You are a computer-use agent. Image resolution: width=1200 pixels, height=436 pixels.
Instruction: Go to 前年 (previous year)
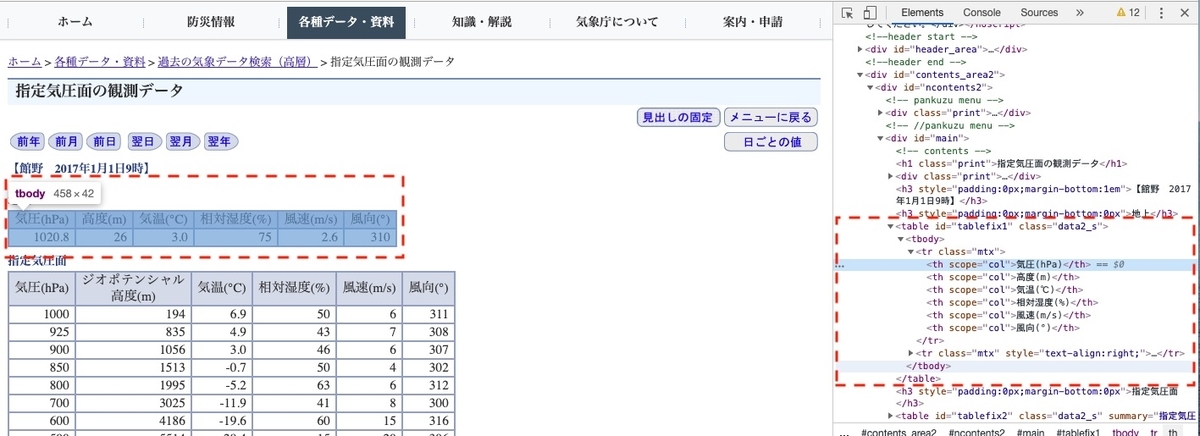coord(29,142)
